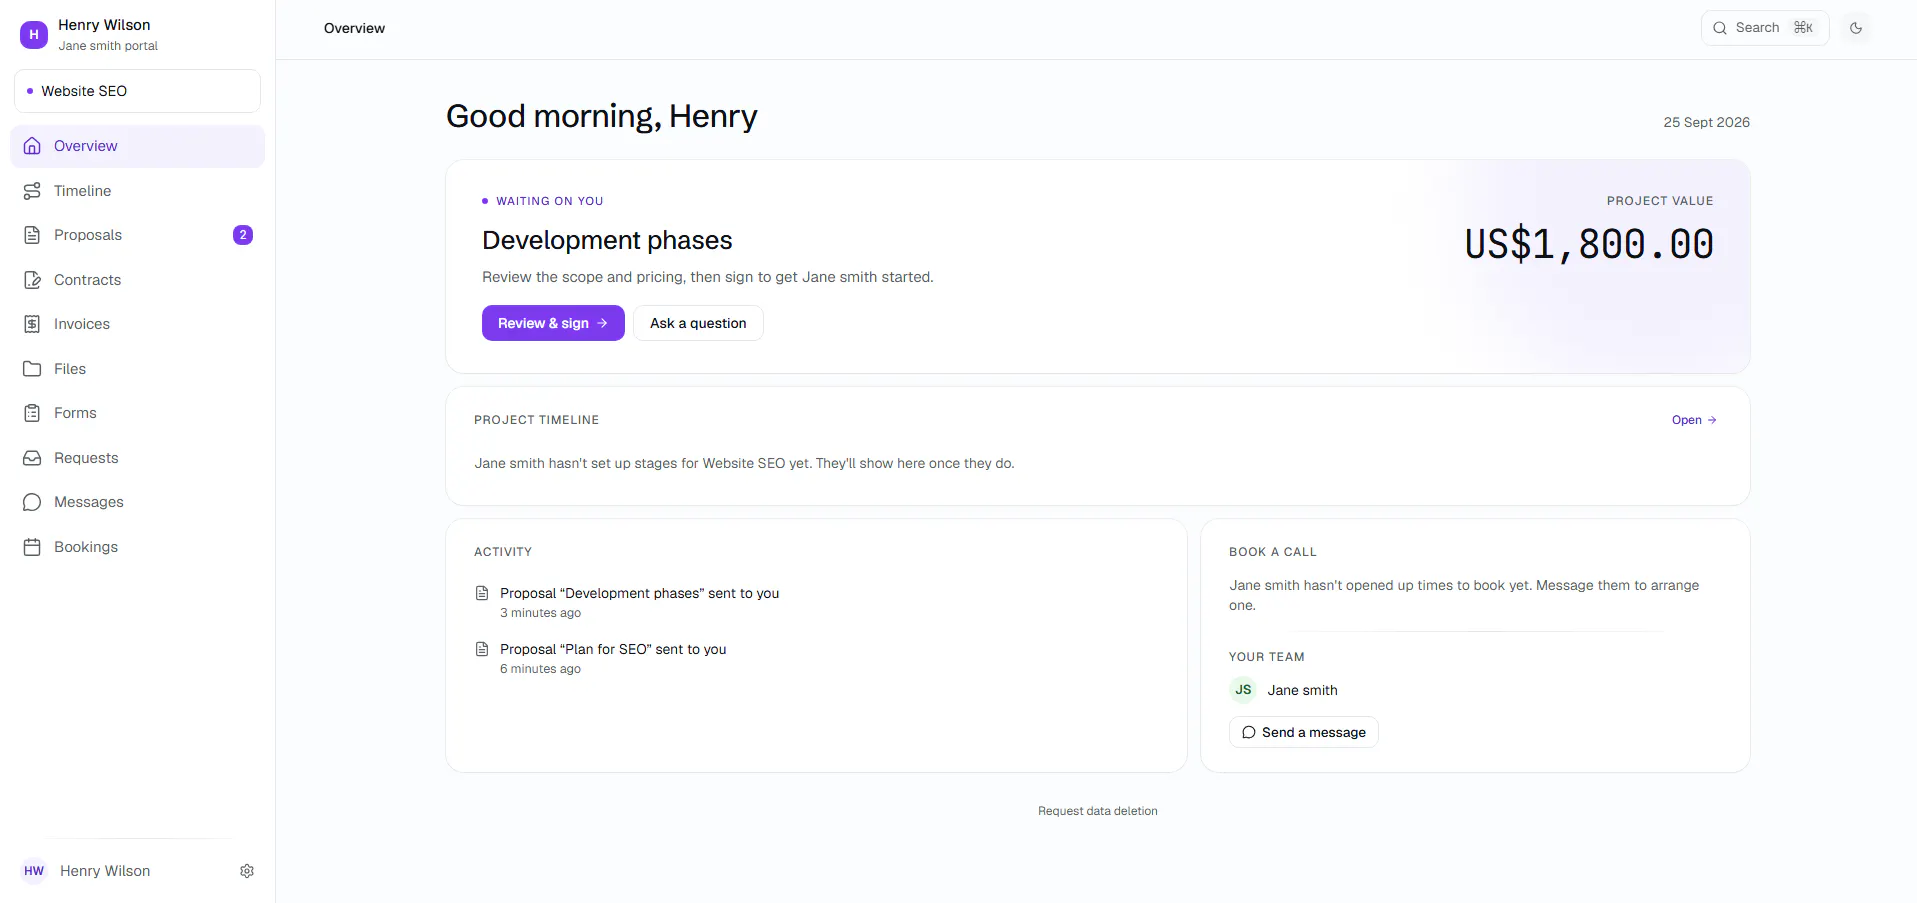Click the document icon beside Plan for SEO activity

point(482,649)
